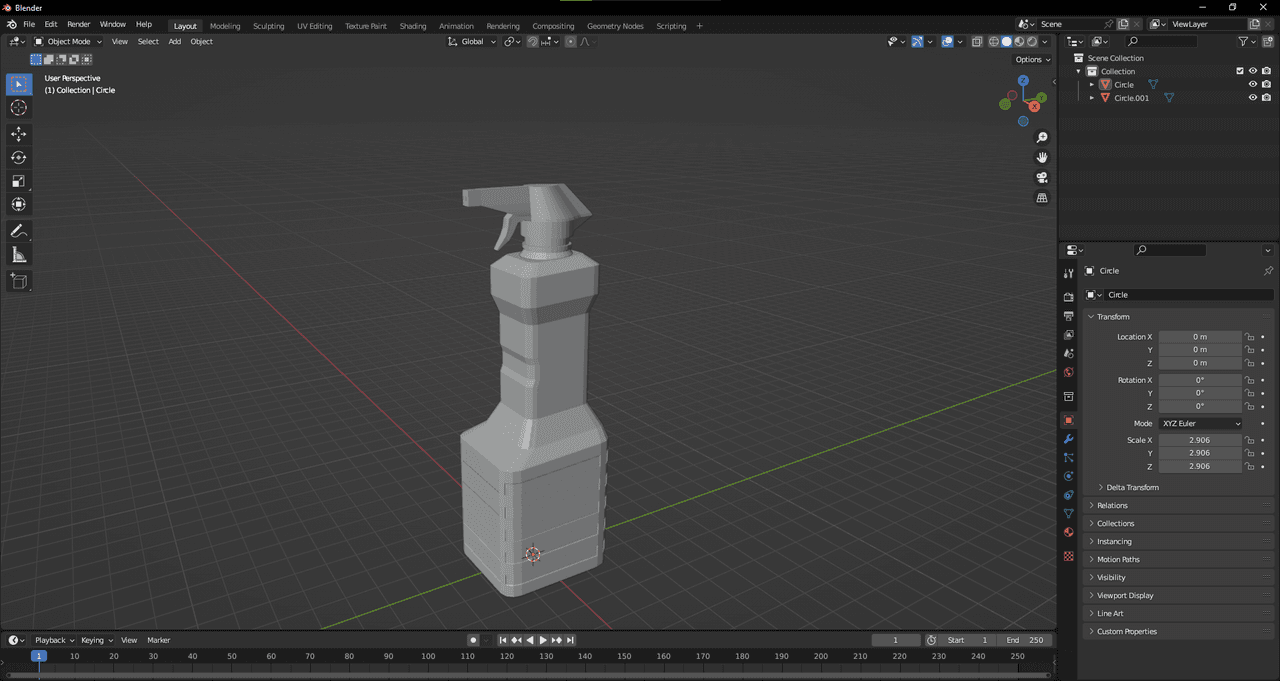The height and width of the screenshot is (681, 1280).
Task: Toggle camera view with the camera icon
Action: pyautogui.click(x=1042, y=178)
